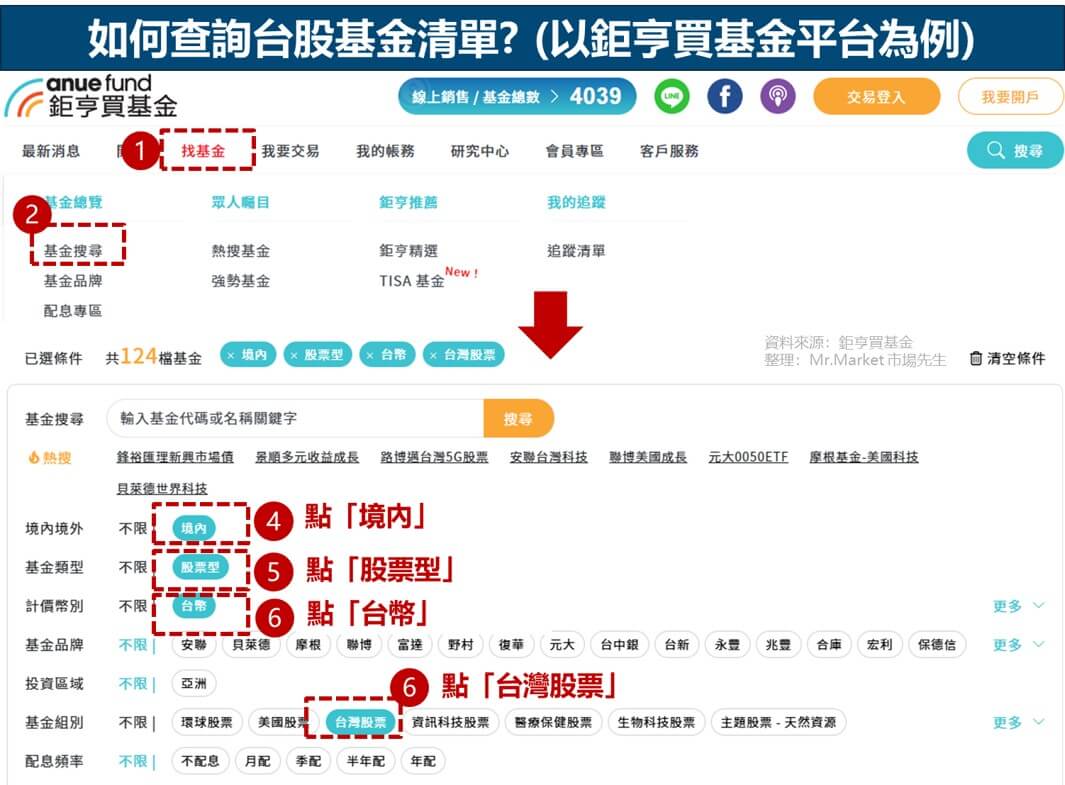
Task: Select the 醫療保健股票 fund group pill
Action: coord(553,723)
